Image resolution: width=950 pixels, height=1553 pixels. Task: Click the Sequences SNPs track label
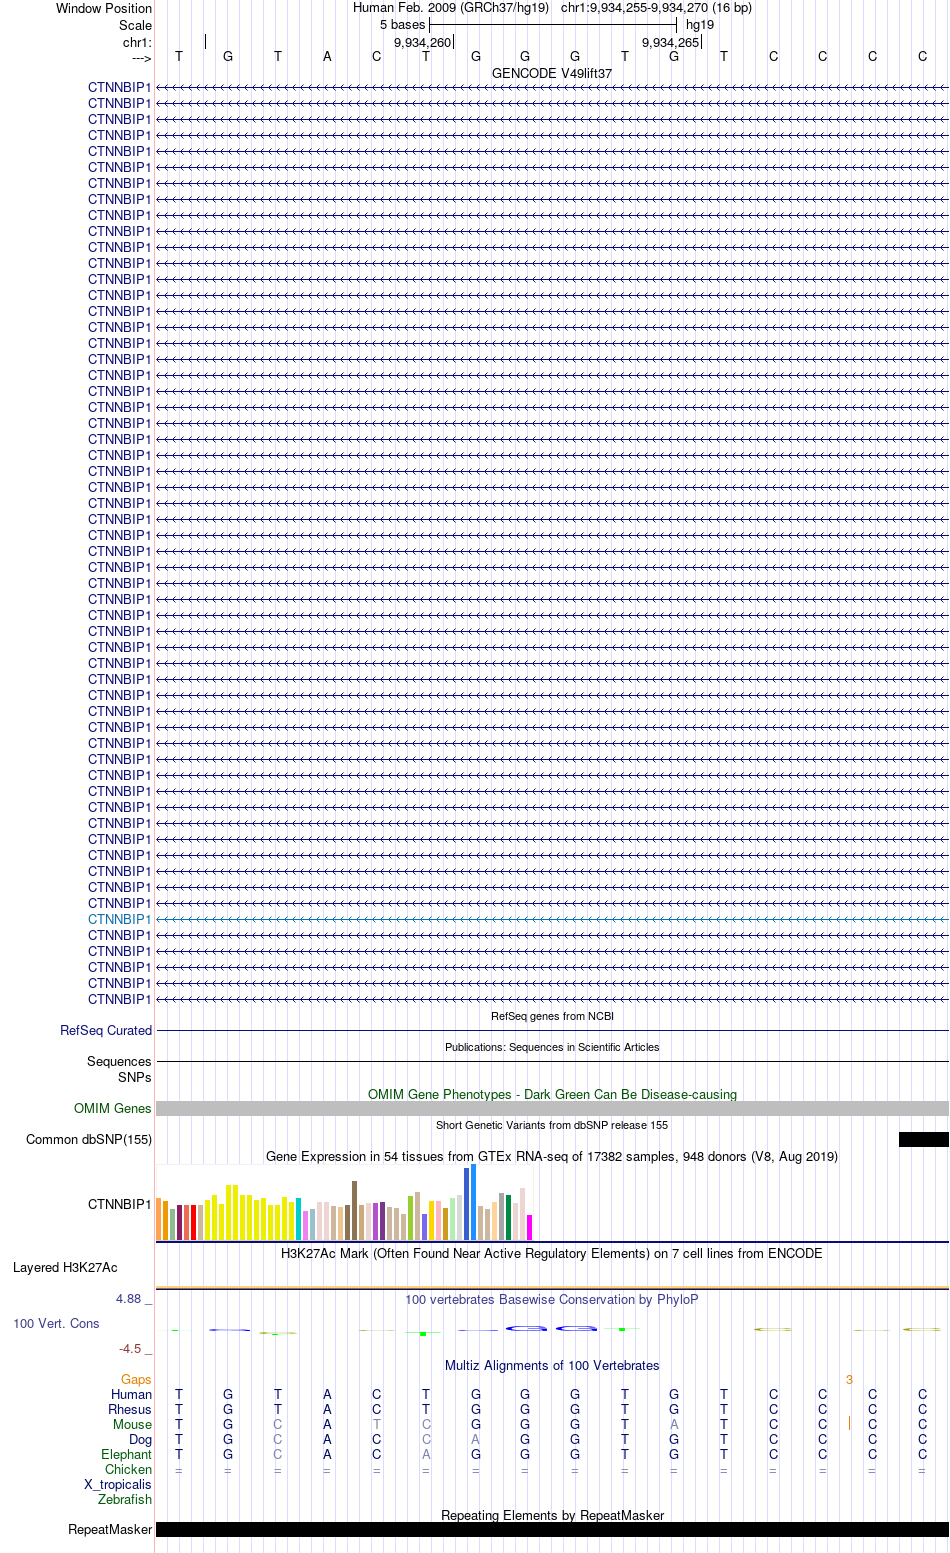pyautogui.click(x=119, y=1069)
